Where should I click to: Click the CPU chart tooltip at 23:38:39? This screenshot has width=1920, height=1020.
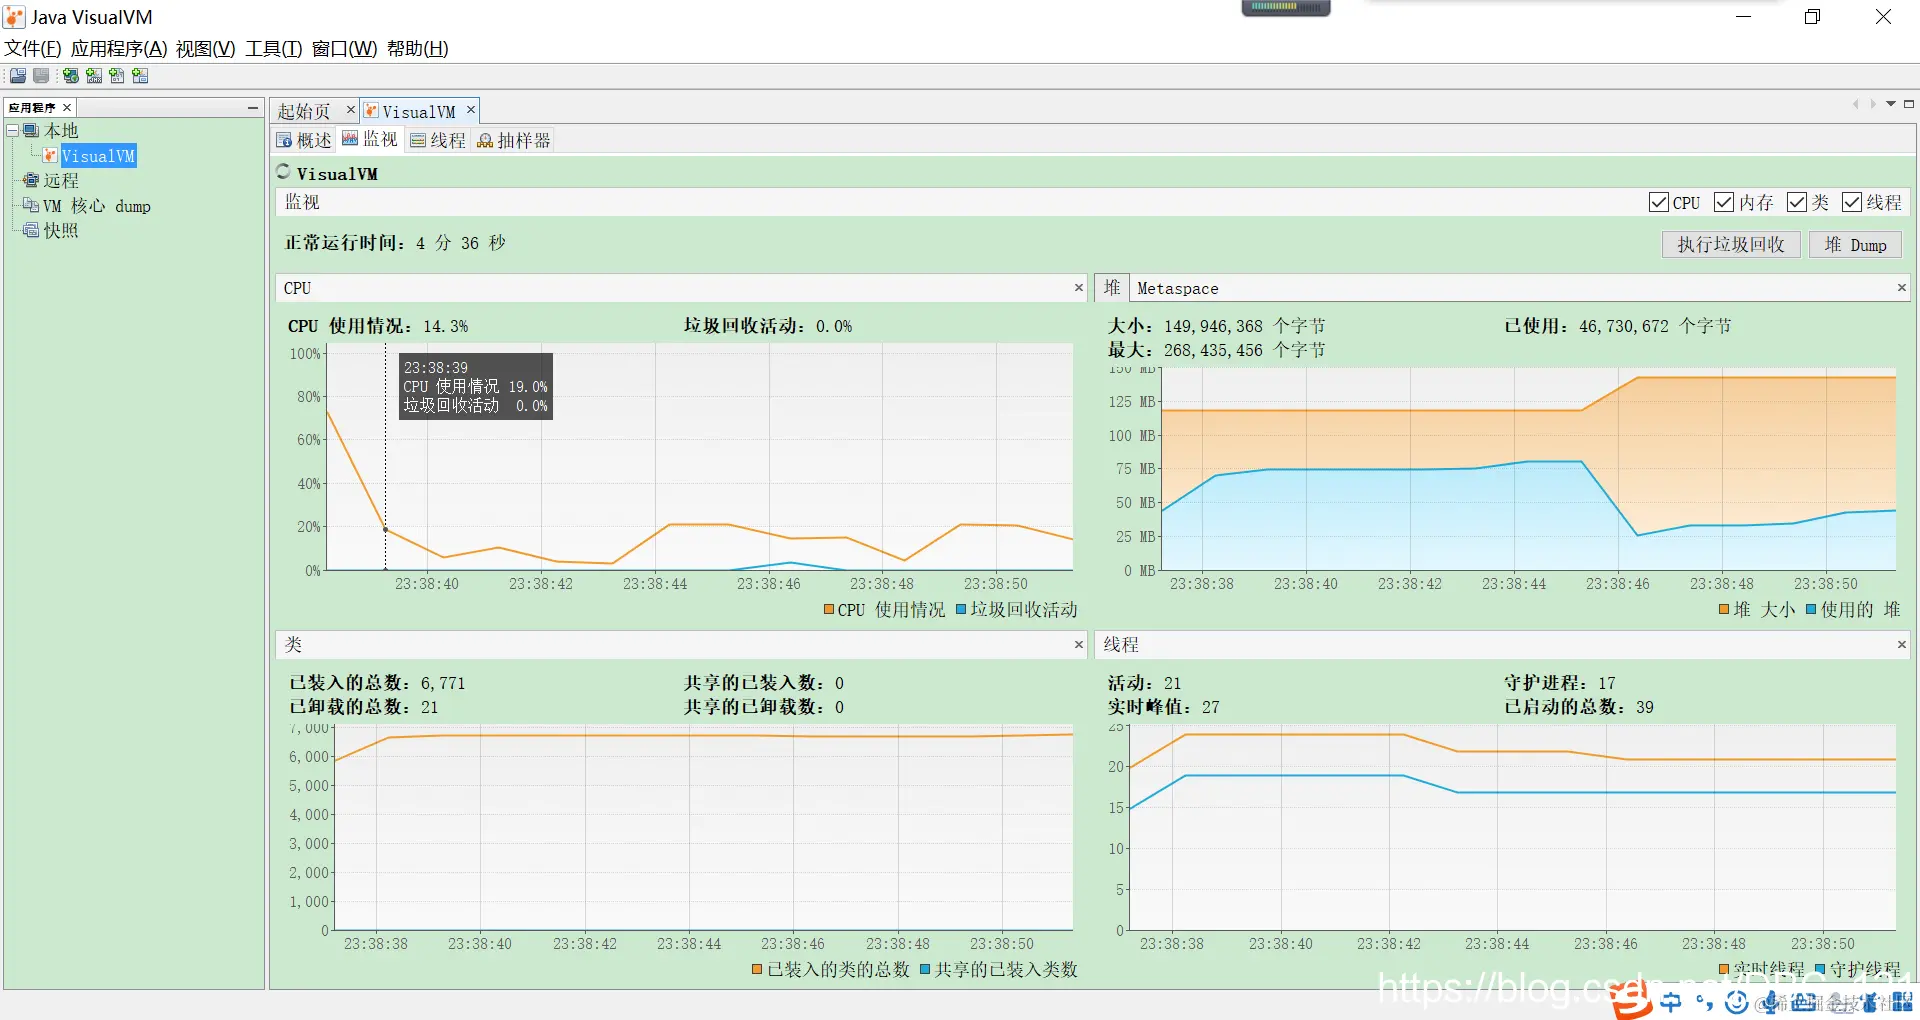(x=476, y=386)
